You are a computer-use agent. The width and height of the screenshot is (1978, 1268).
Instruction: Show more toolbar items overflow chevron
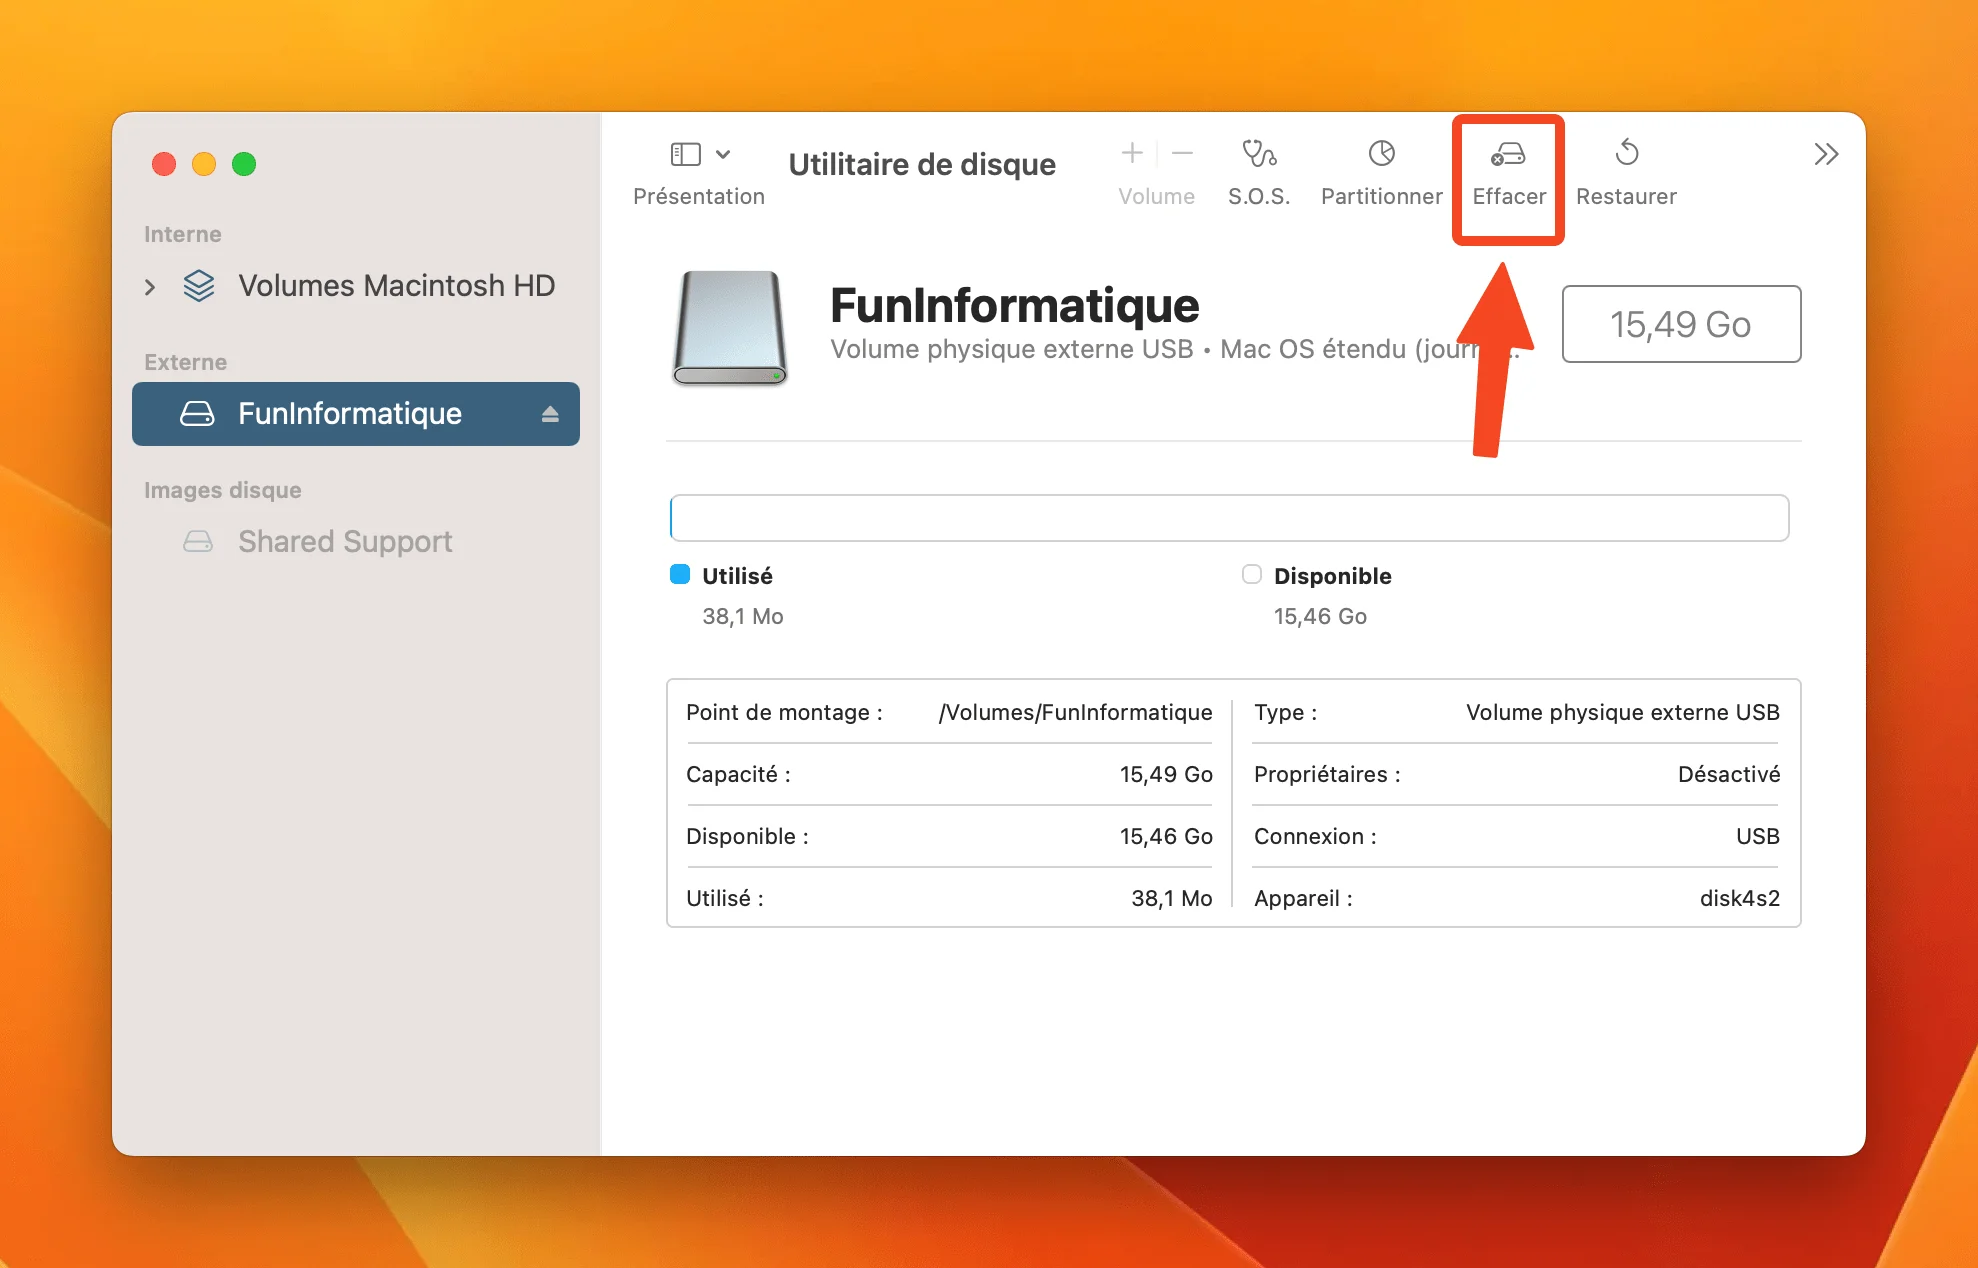click(x=1826, y=154)
